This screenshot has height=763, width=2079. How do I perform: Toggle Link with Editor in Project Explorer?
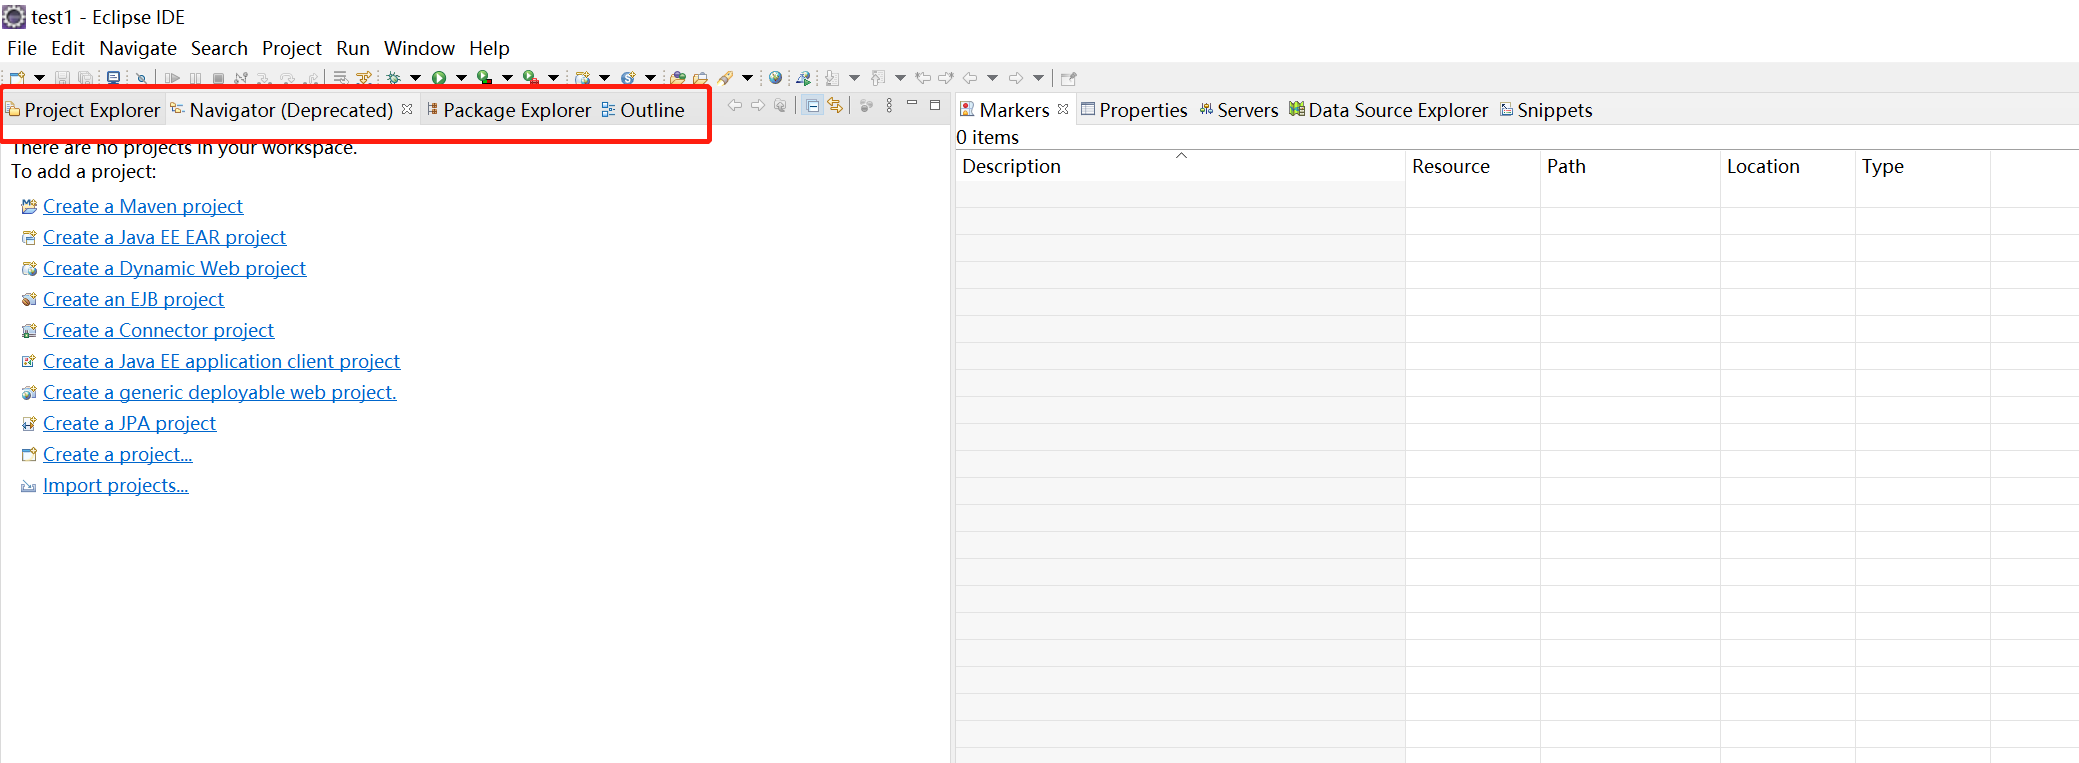pyautogui.click(x=835, y=105)
